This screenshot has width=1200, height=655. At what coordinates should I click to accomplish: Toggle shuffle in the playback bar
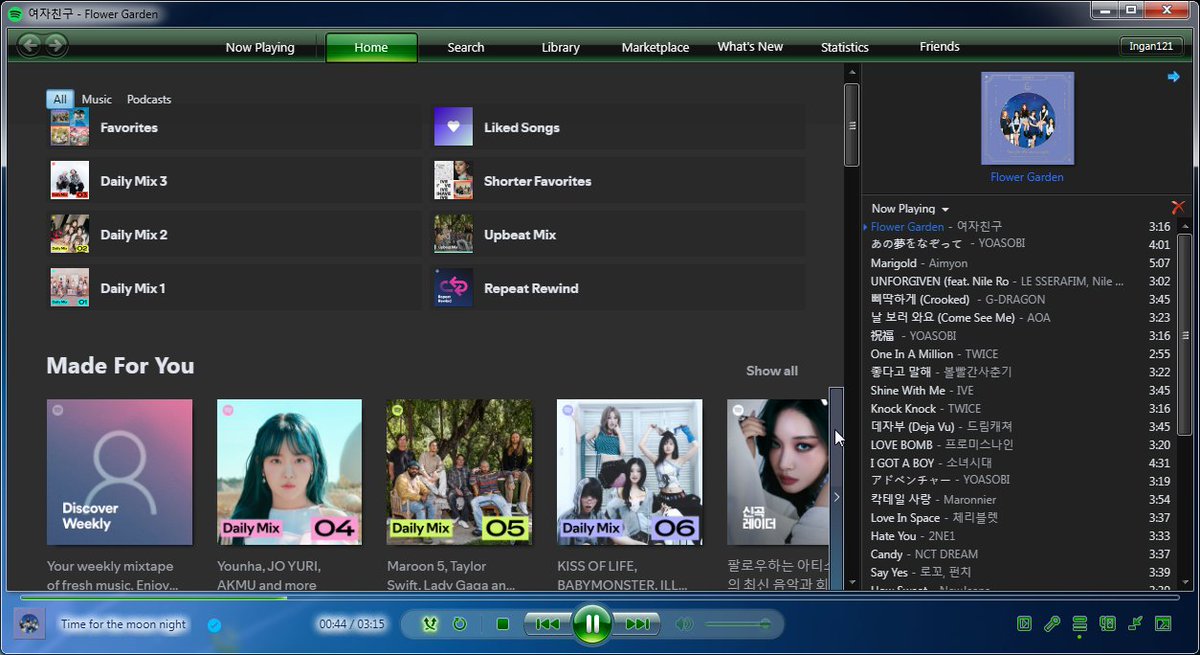[x=430, y=624]
